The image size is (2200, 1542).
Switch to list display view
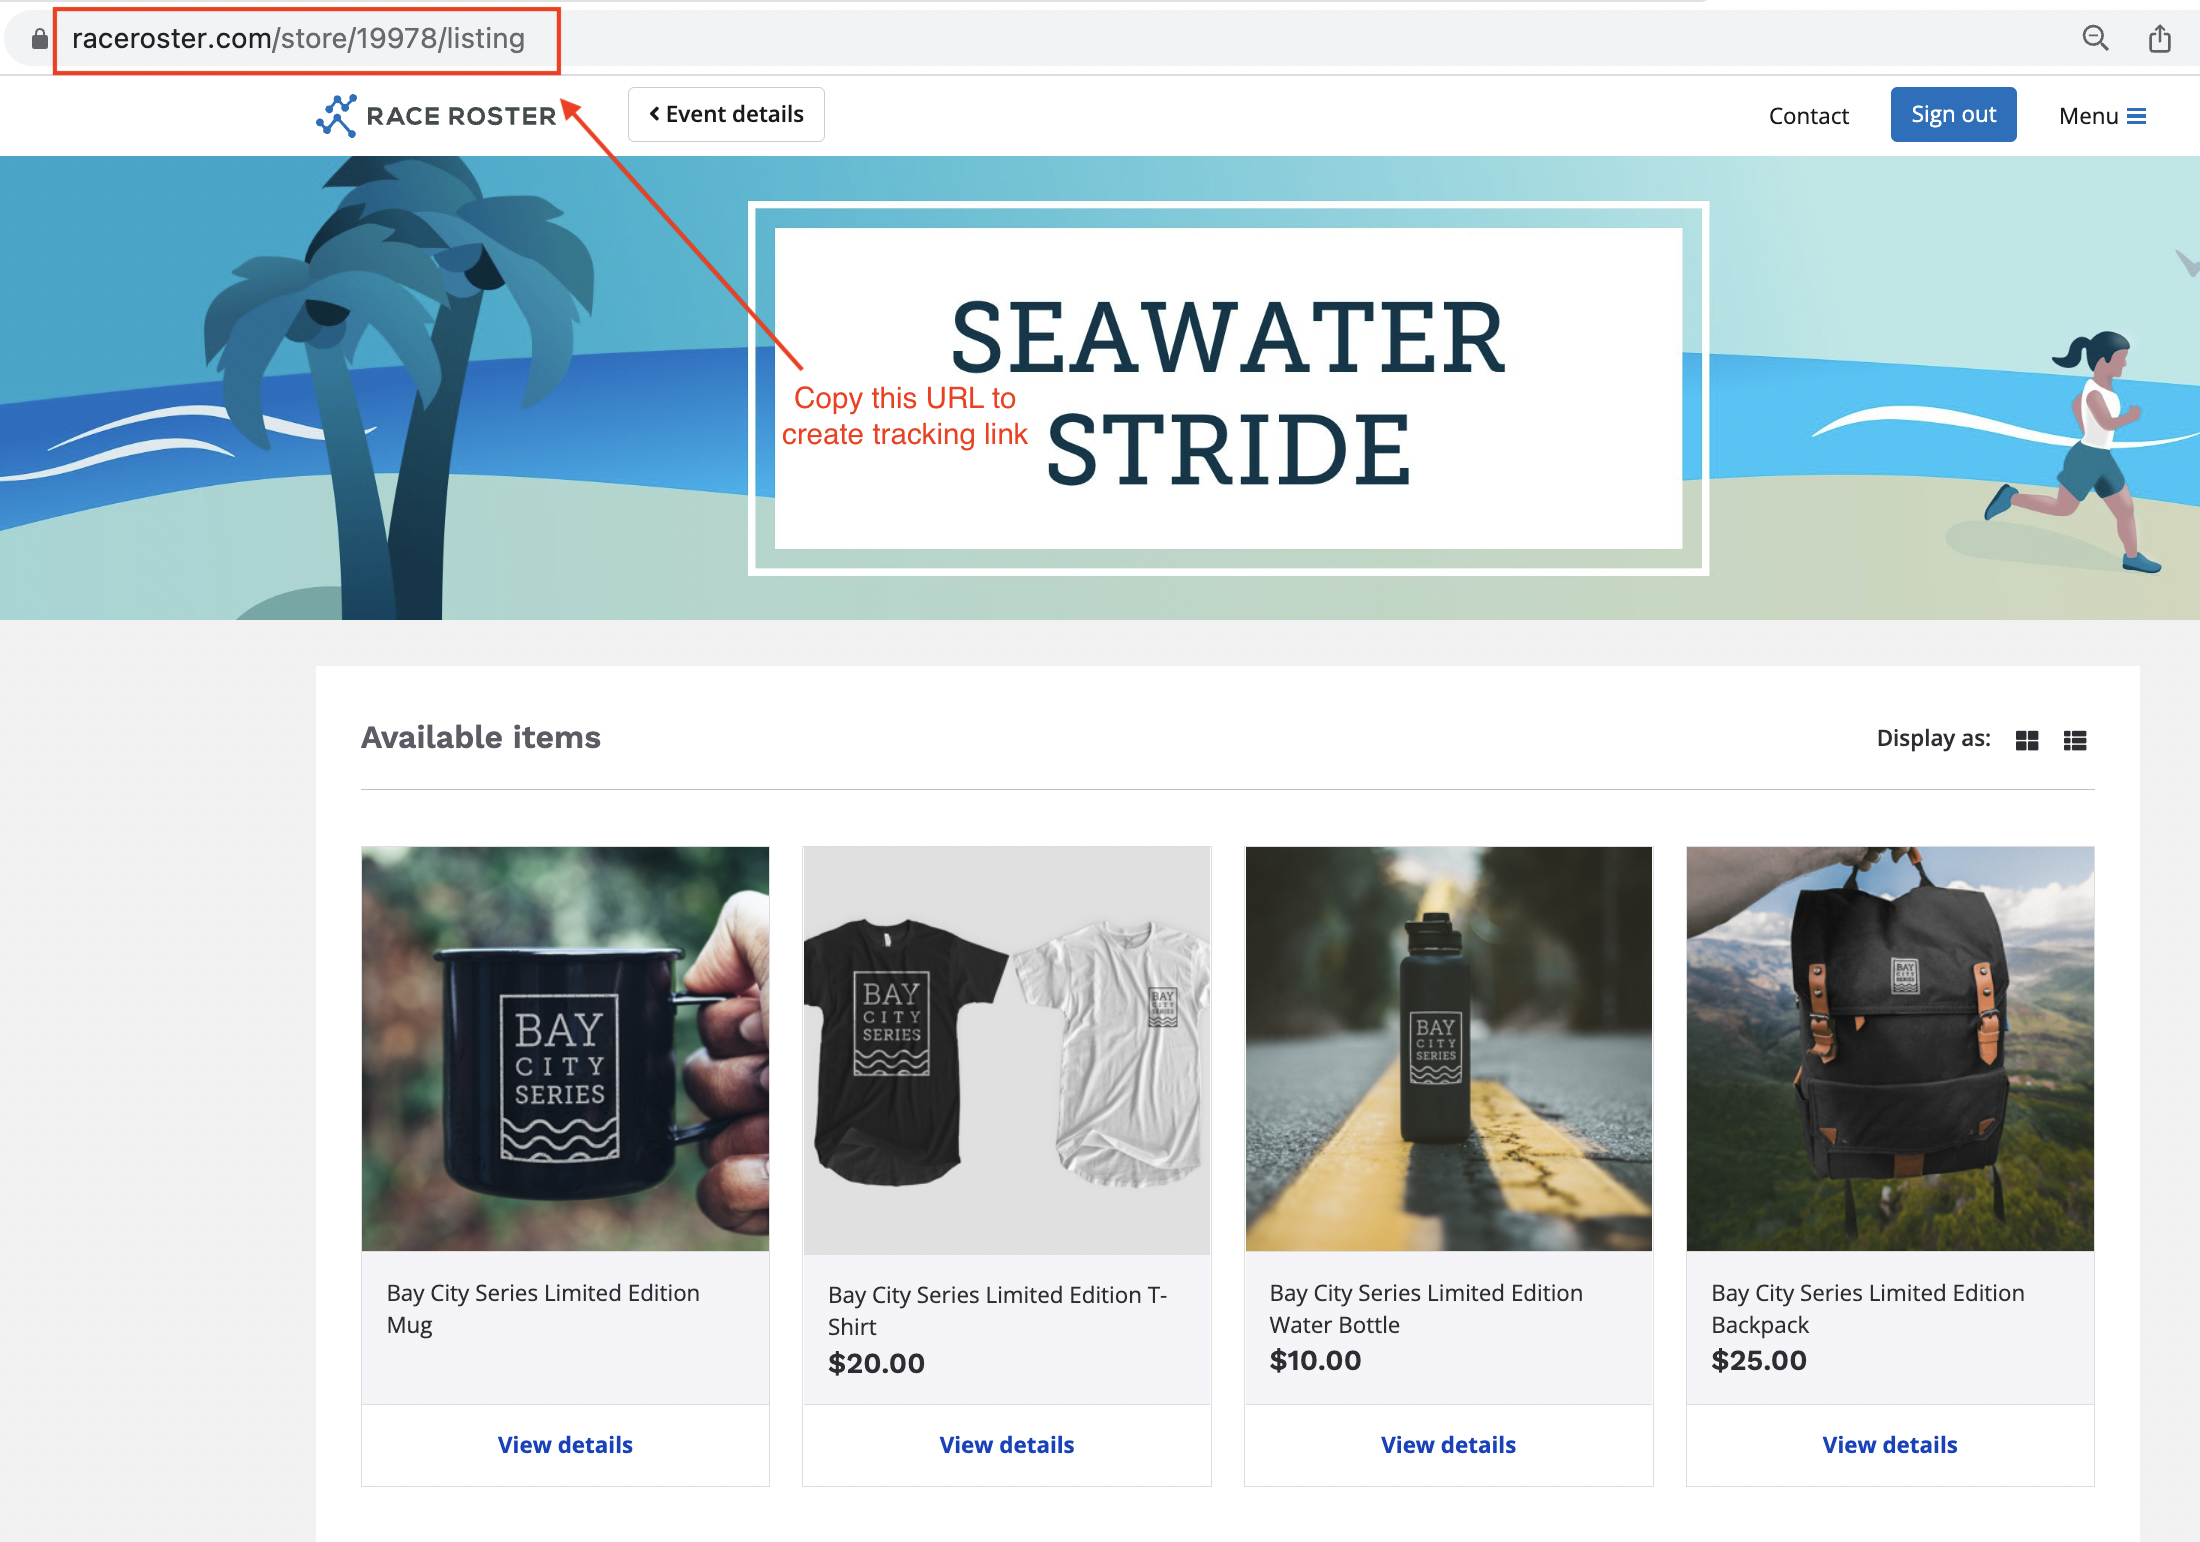[2075, 740]
